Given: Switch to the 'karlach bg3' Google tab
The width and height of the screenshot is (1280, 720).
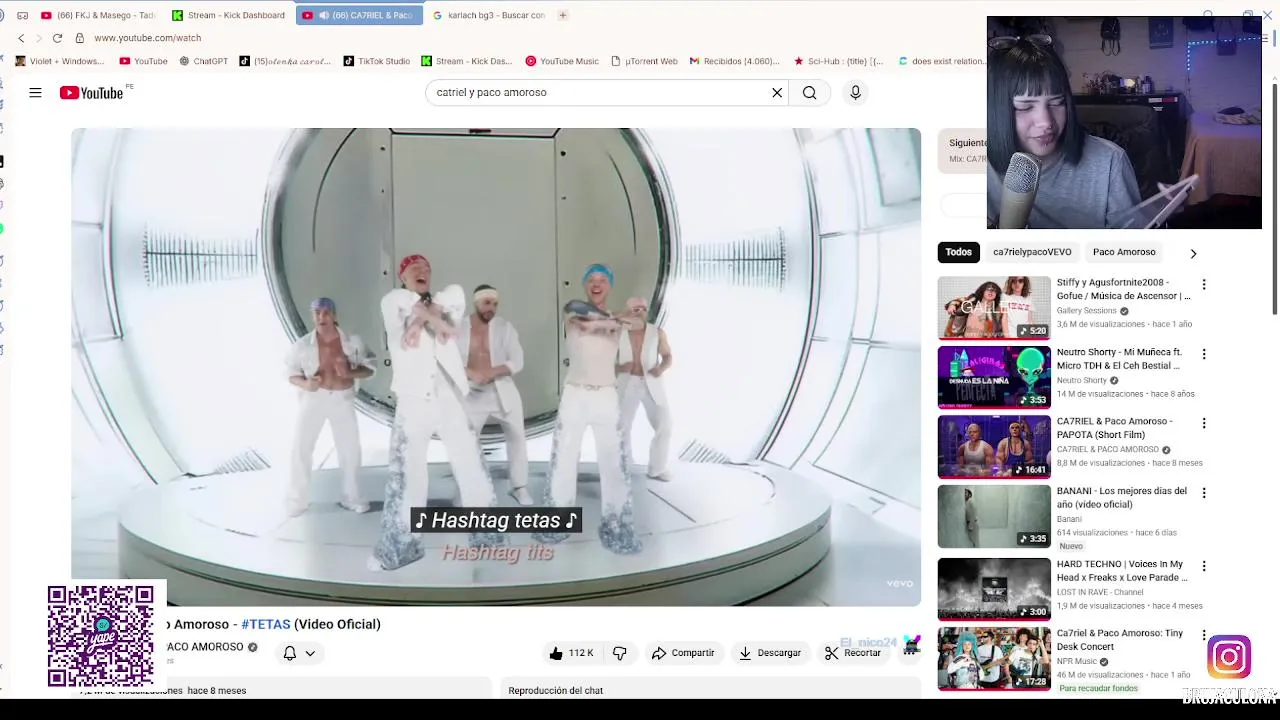Looking at the screenshot, I should pos(490,15).
